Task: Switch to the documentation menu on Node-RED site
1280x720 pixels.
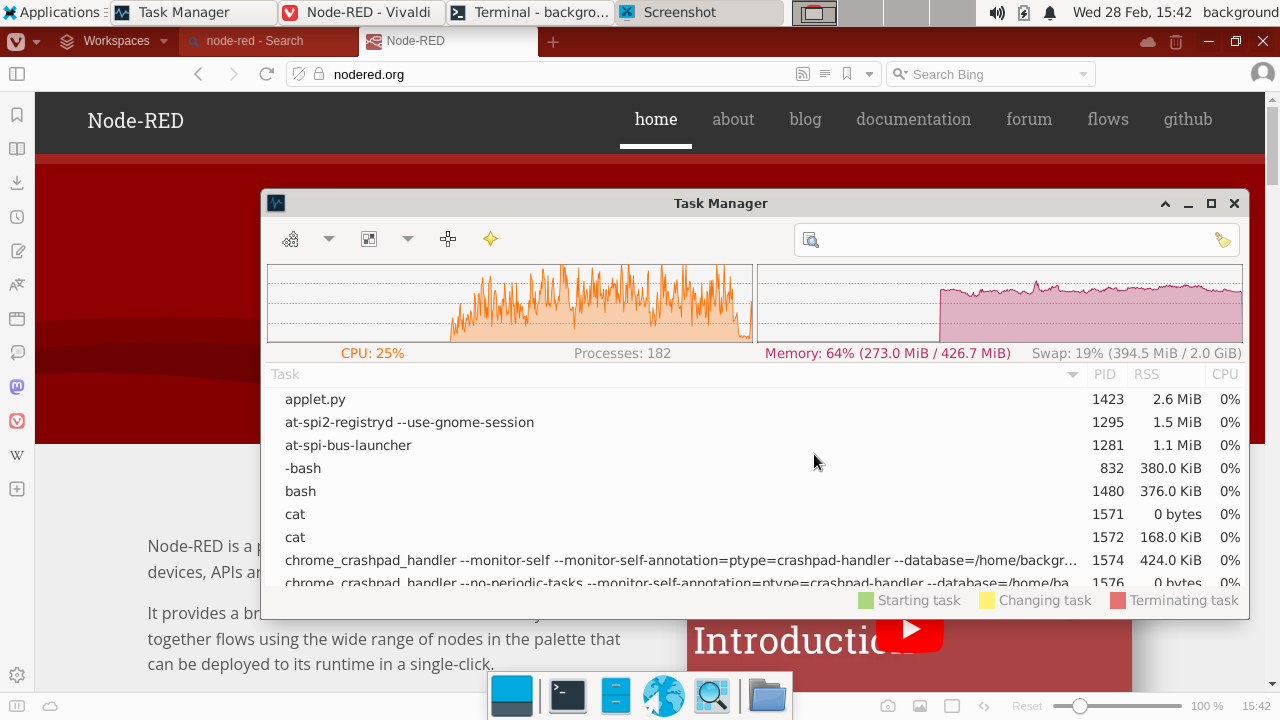Action: [x=913, y=119]
